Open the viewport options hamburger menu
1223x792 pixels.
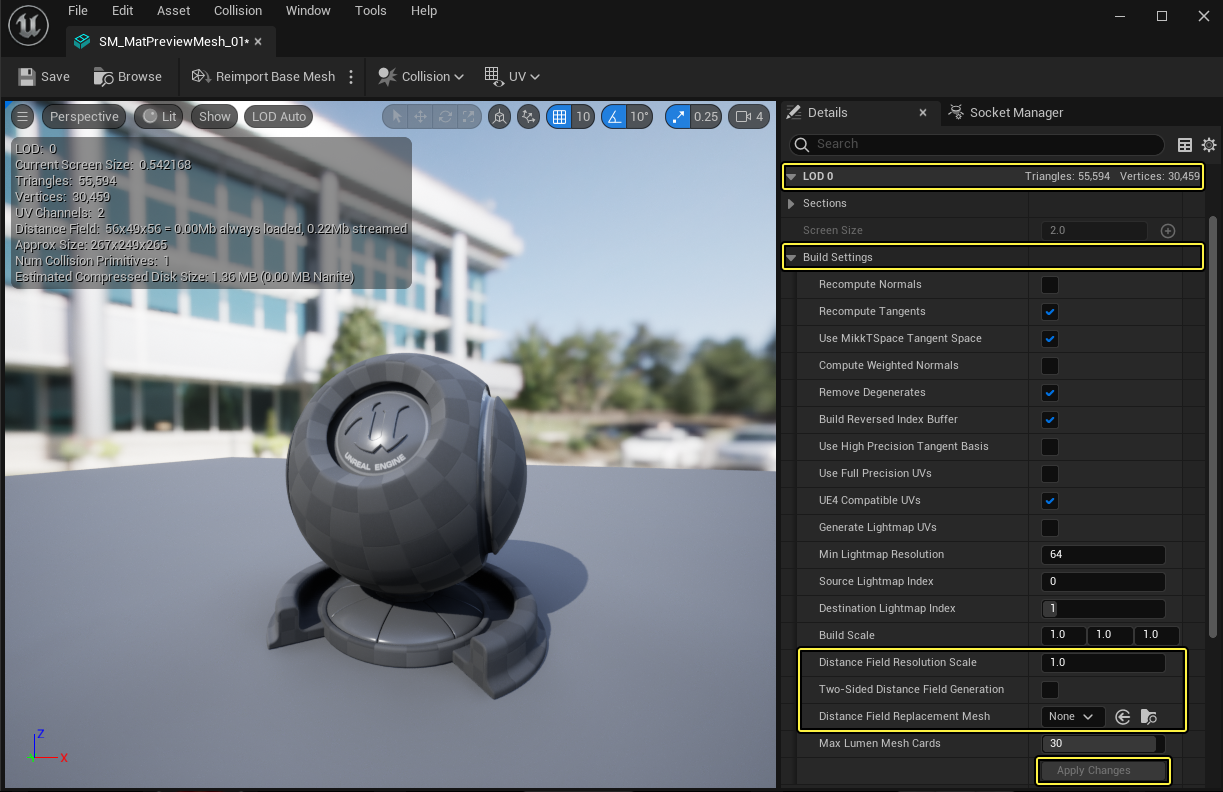(x=23, y=116)
